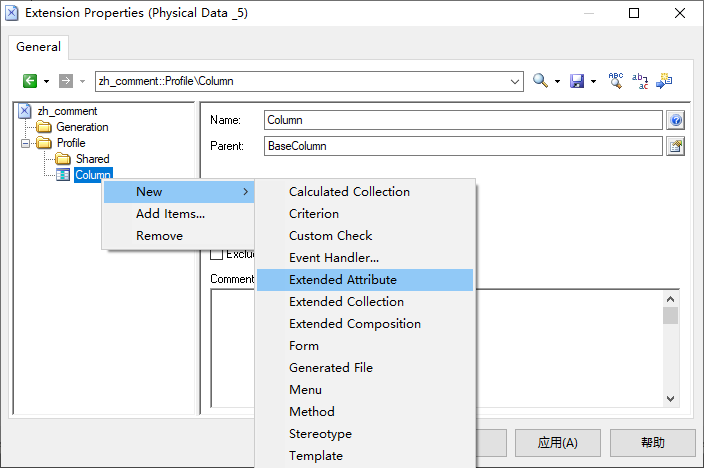Select Form menu entry

point(365,346)
